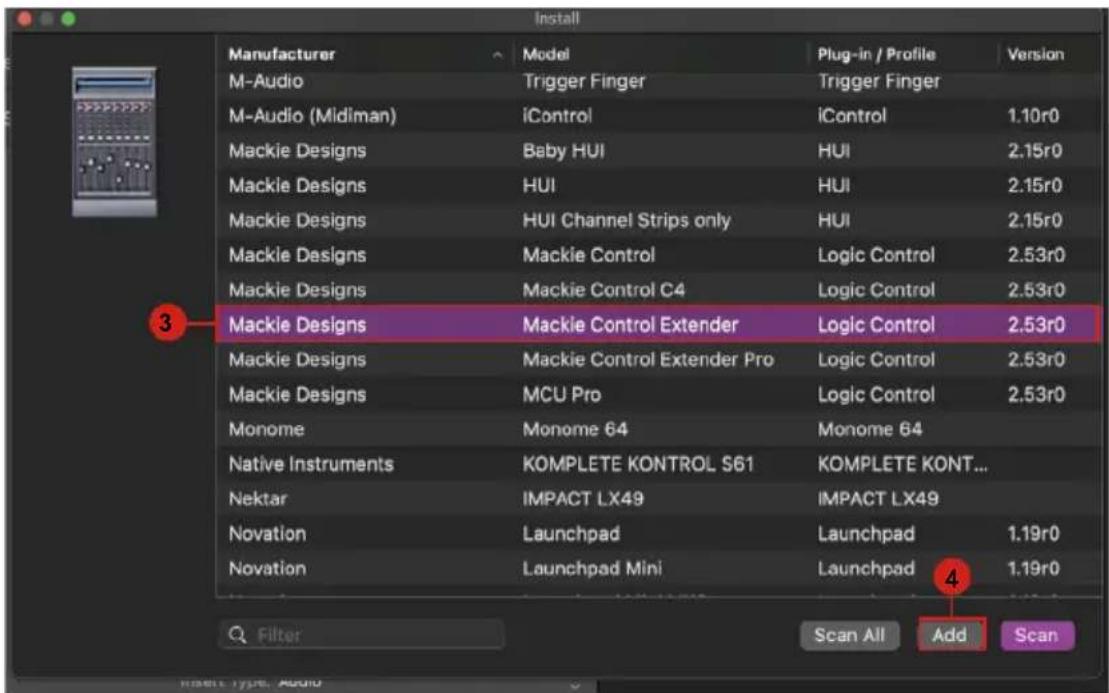Select the Nektar IMPACT LX49 row
The image size is (1109, 693).
[x=658, y=499]
